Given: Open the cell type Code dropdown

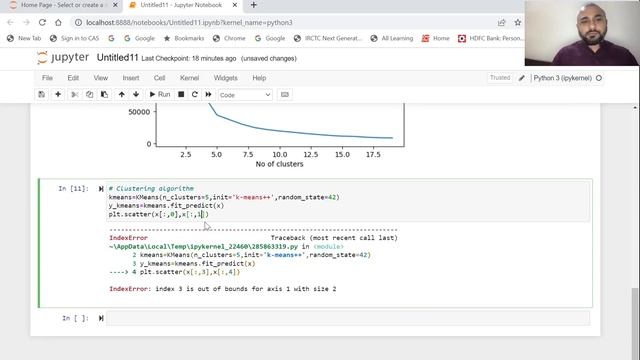Looking at the screenshot, I should point(245,95).
